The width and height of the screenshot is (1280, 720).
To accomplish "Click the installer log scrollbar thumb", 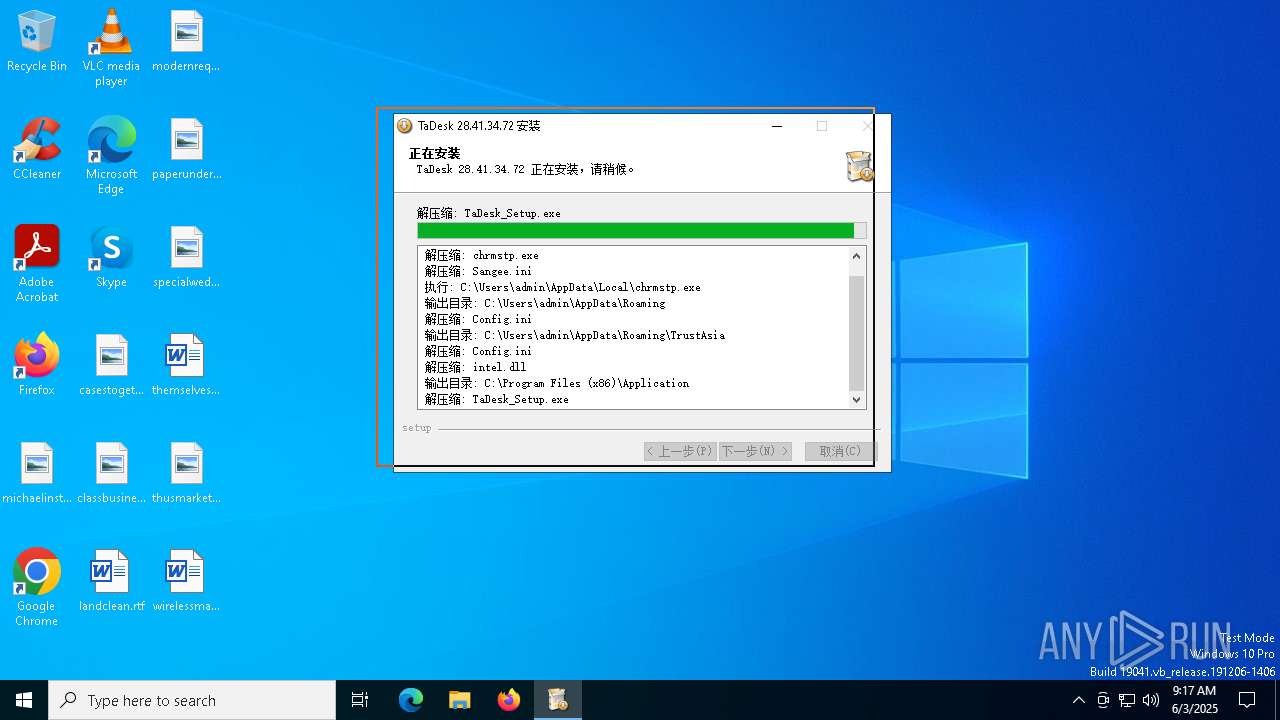I will click(x=856, y=333).
